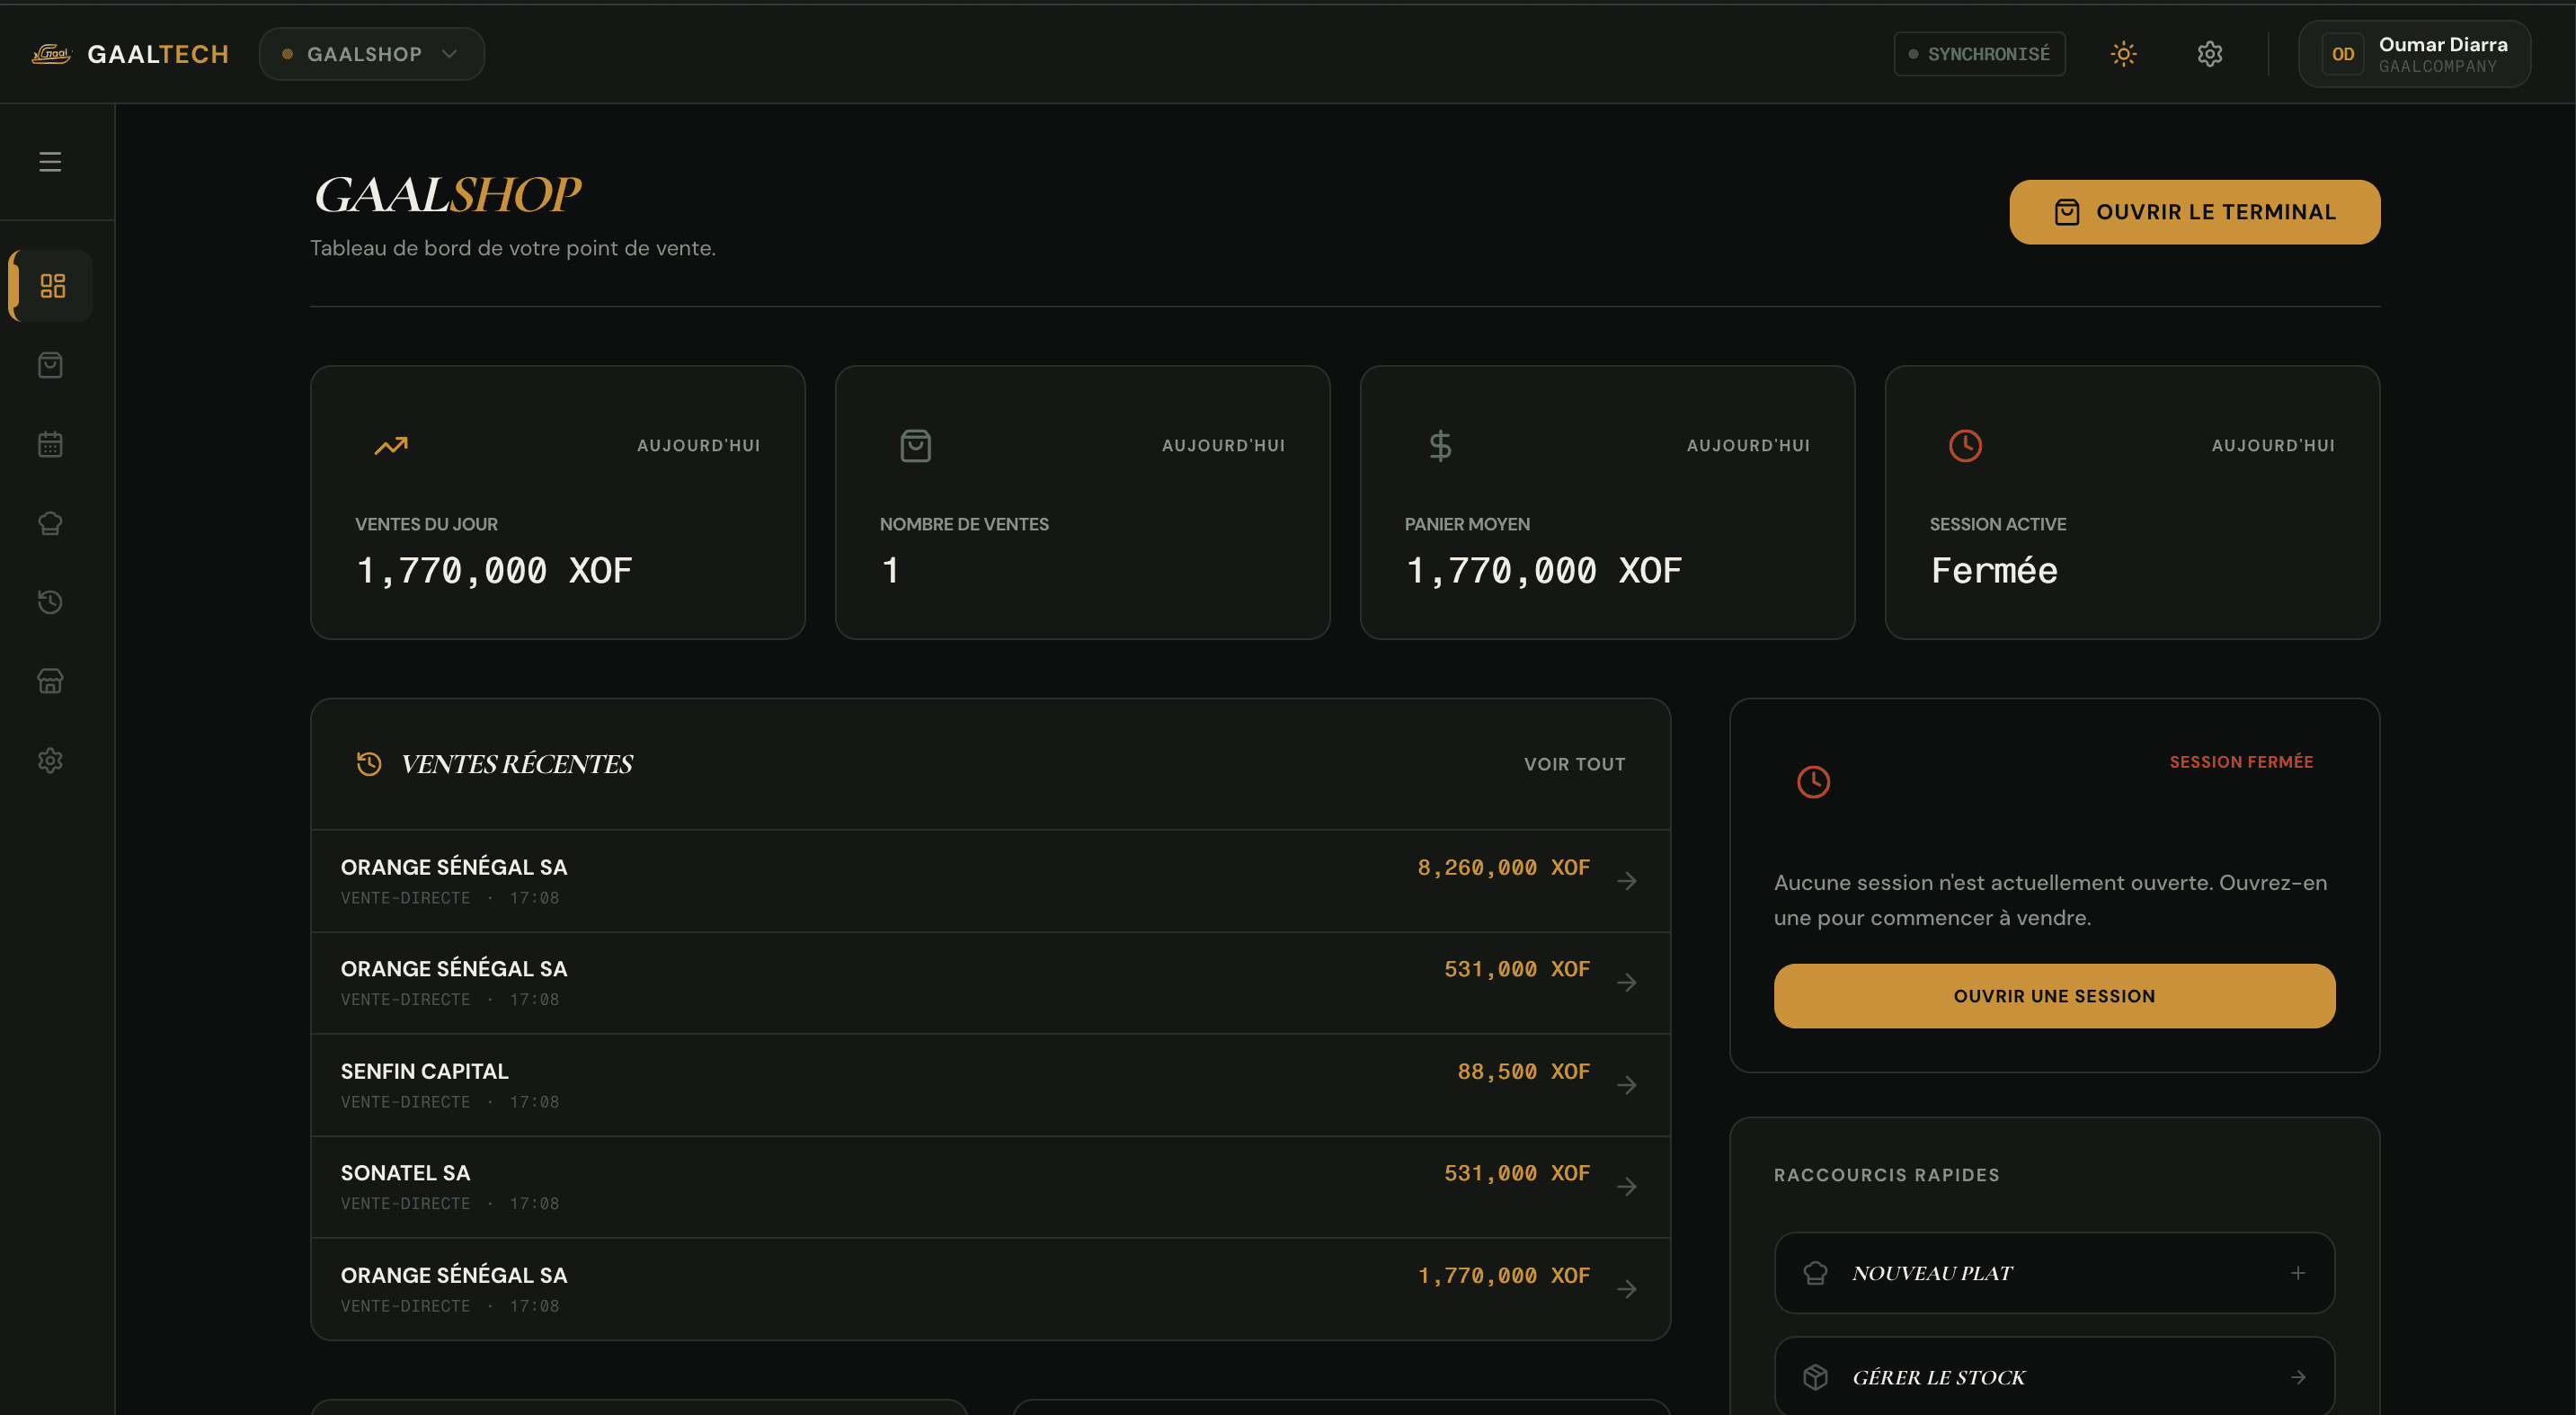Click NOUVEAU PLAT shortcut
The width and height of the screenshot is (2576, 1415).
pyautogui.click(x=2054, y=1273)
